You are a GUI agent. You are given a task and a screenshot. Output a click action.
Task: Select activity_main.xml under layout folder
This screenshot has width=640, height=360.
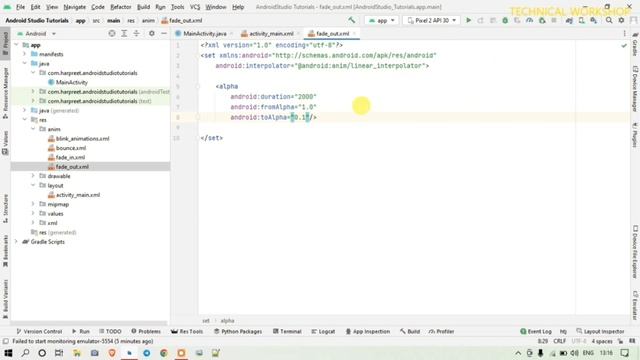tap(78, 195)
